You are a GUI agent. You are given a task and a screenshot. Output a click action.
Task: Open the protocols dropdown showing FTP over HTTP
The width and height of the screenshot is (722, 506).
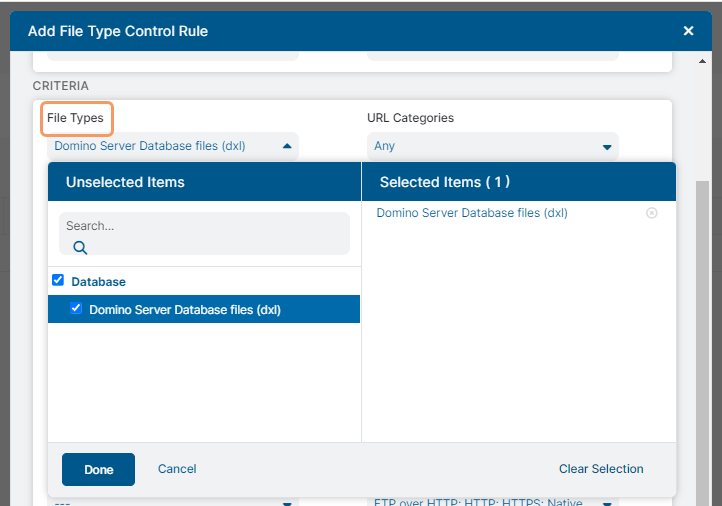point(492,501)
